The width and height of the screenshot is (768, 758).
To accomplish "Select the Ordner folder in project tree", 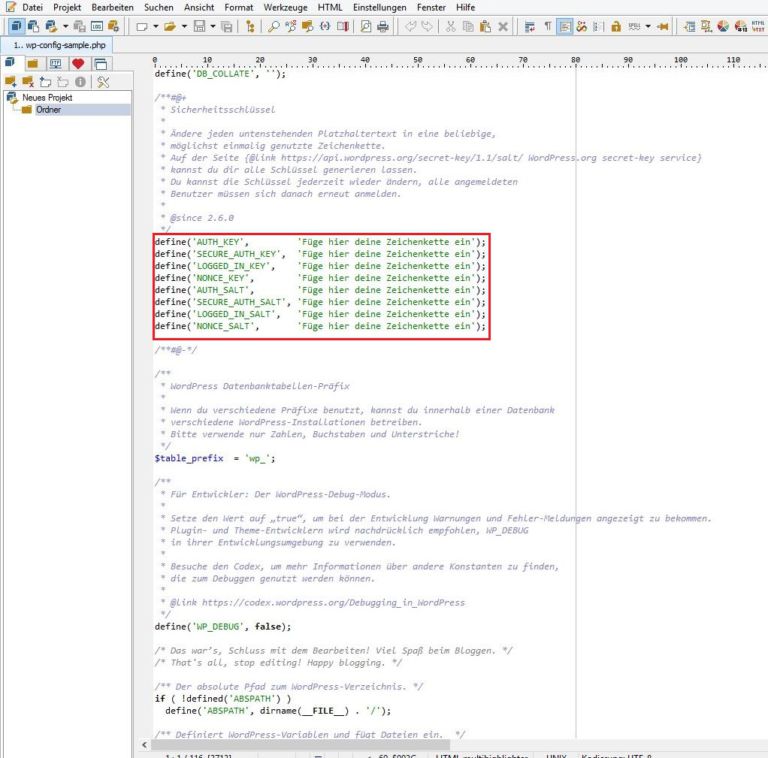I will 49,110.
